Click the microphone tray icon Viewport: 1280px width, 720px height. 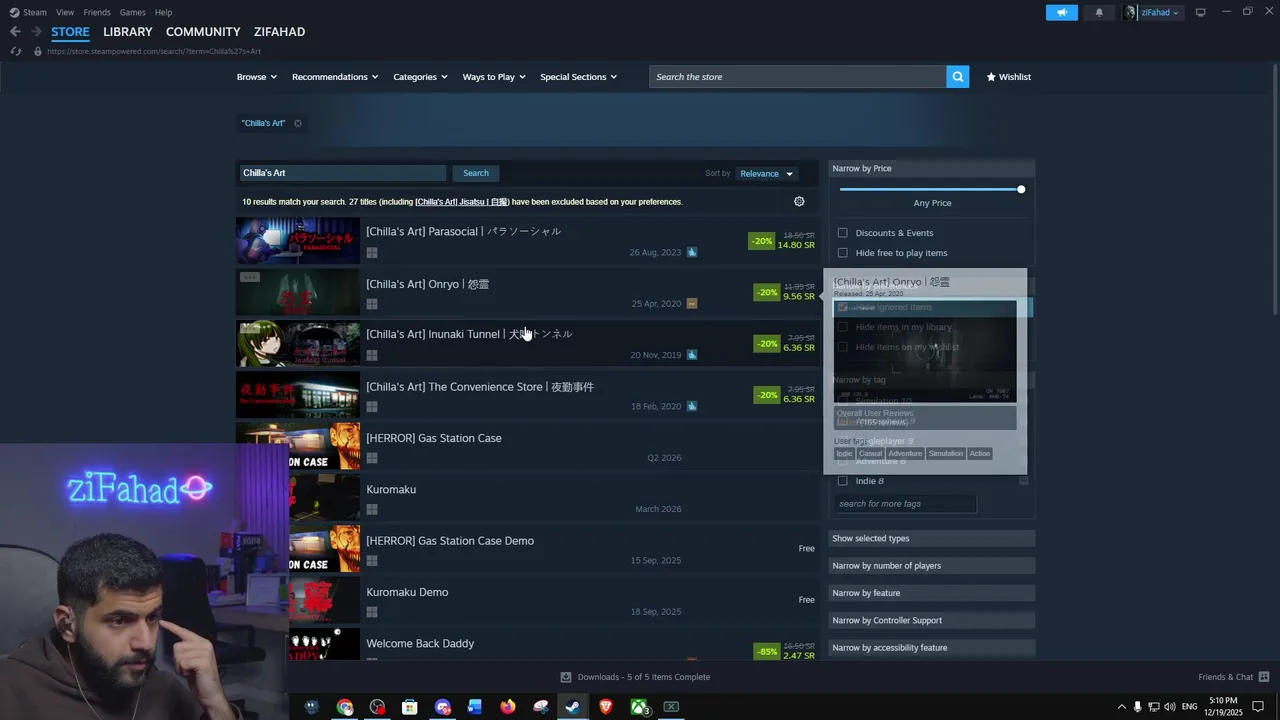[1137, 707]
